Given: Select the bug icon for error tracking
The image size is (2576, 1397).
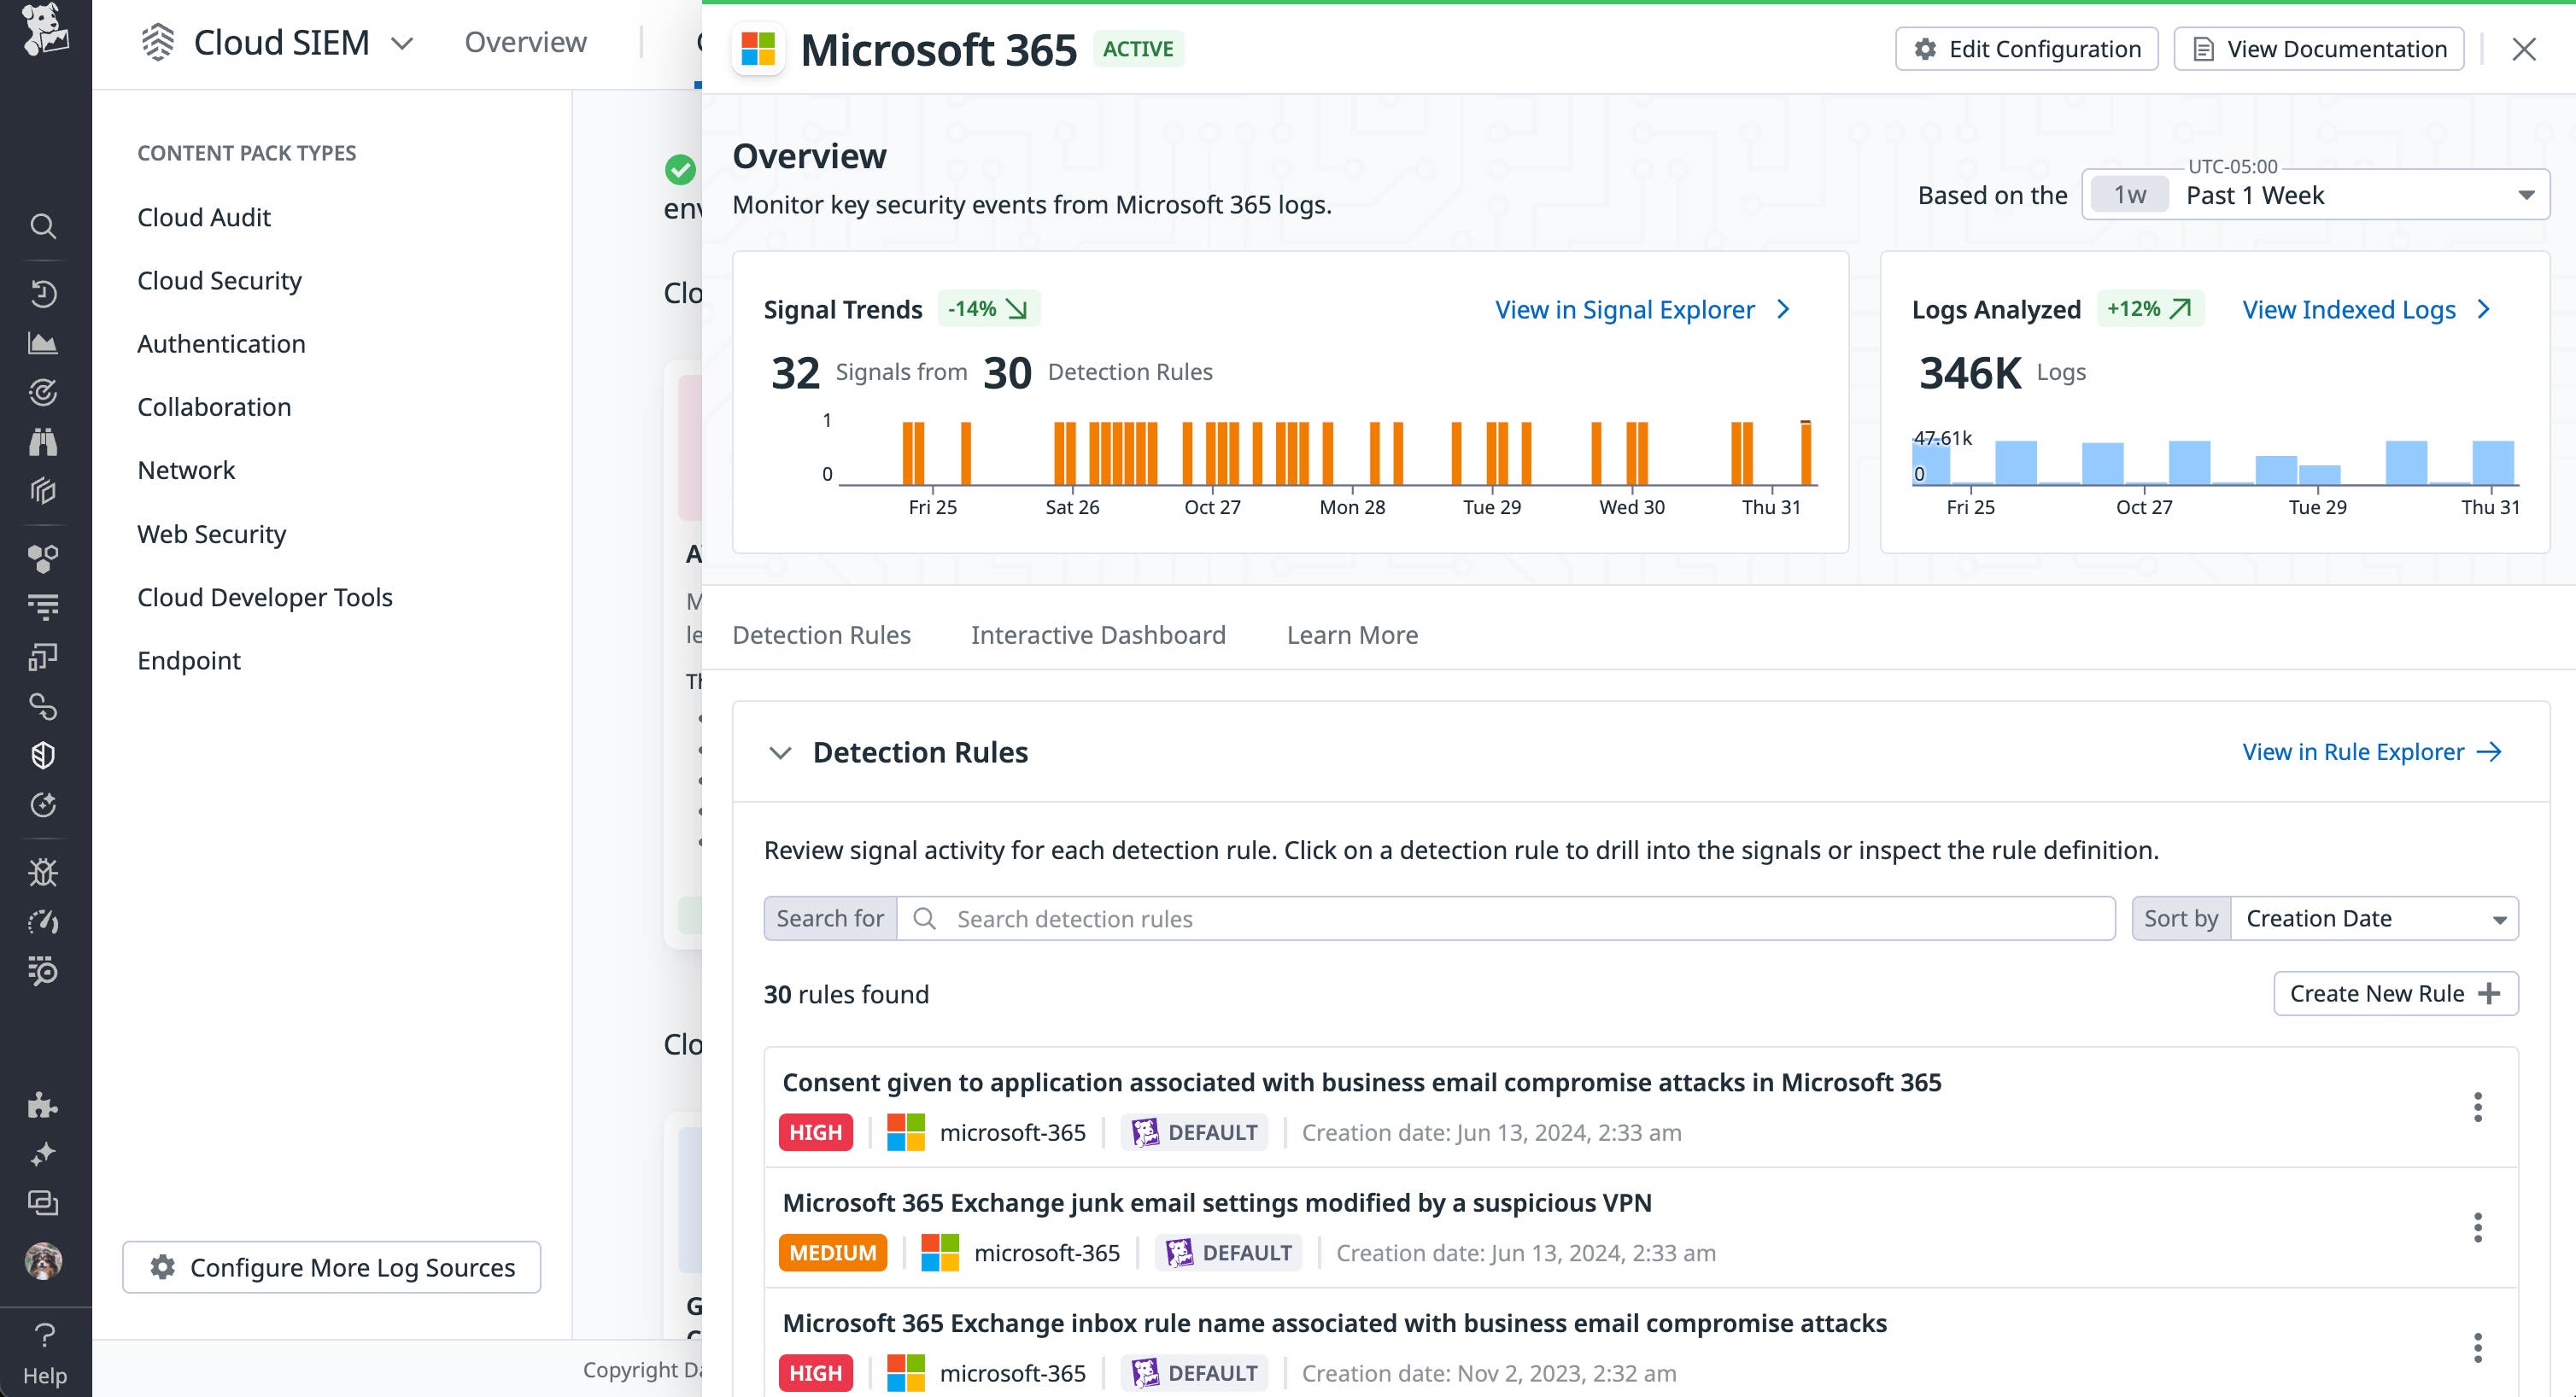Looking at the screenshot, I should coord(44,871).
